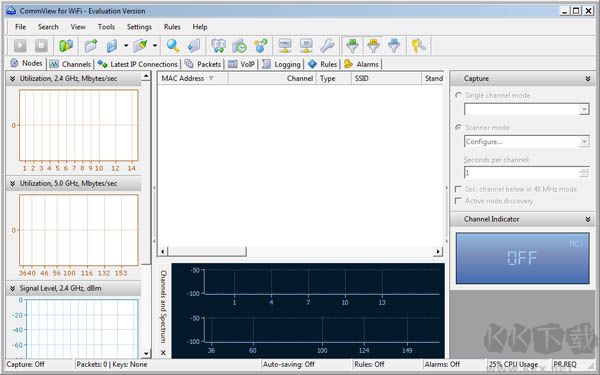Open the Tools menu
Screen dimensions: 600x375
106,27
